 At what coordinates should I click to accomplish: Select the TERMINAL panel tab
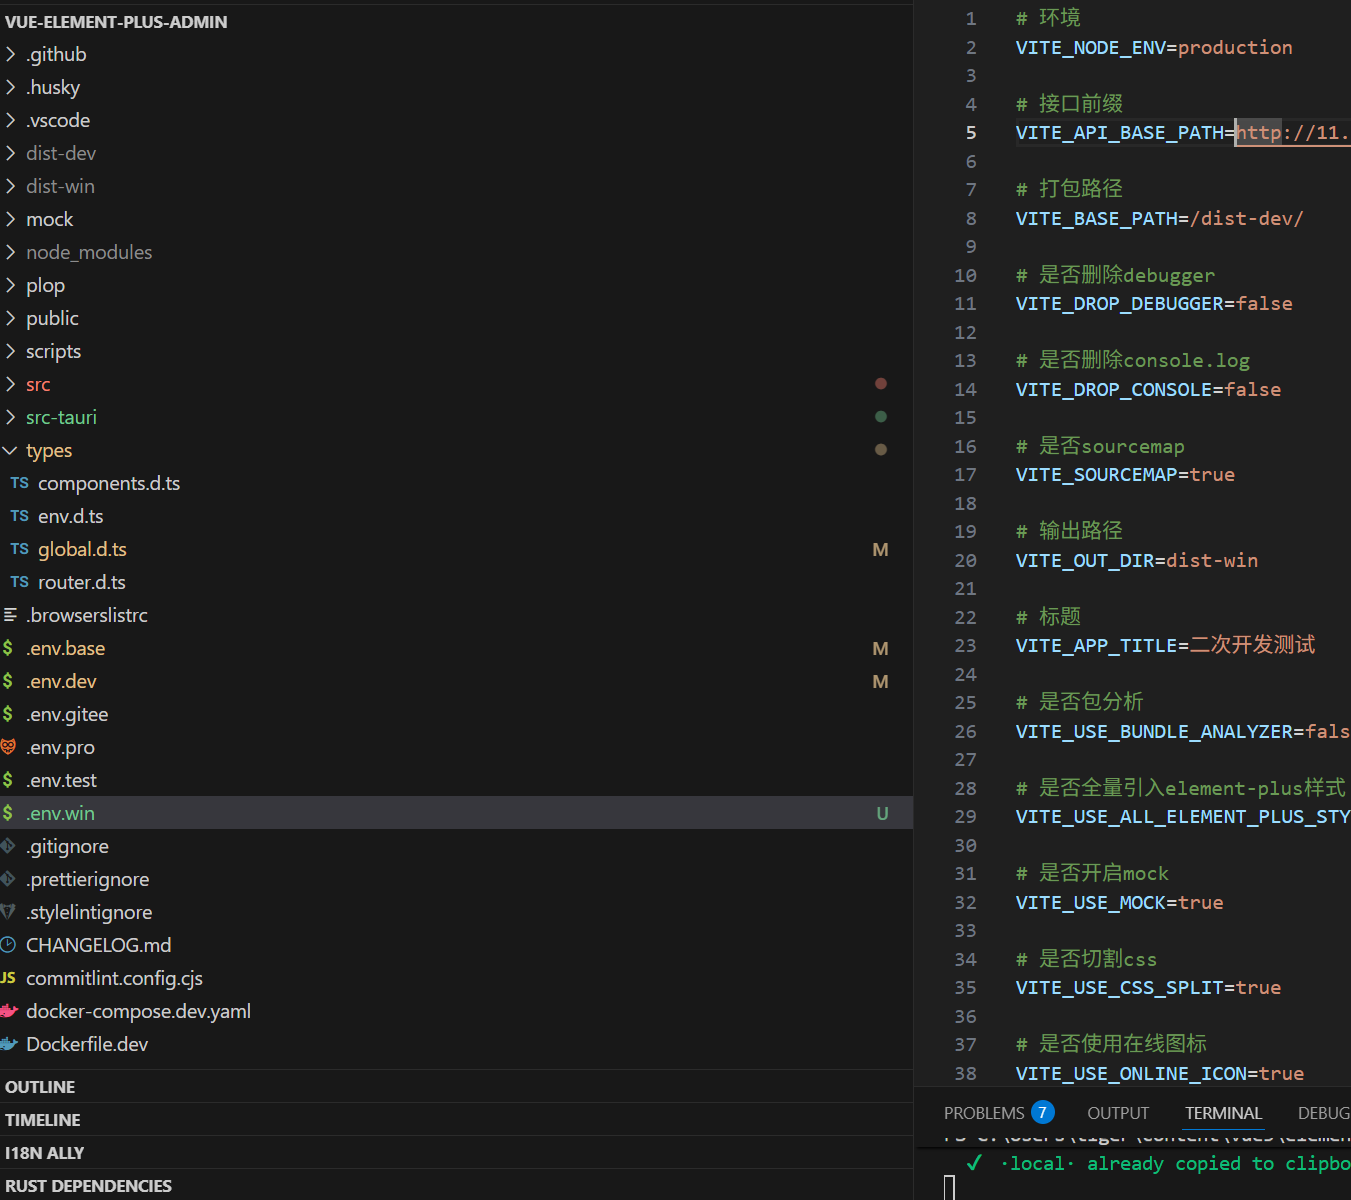[x=1224, y=1113]
